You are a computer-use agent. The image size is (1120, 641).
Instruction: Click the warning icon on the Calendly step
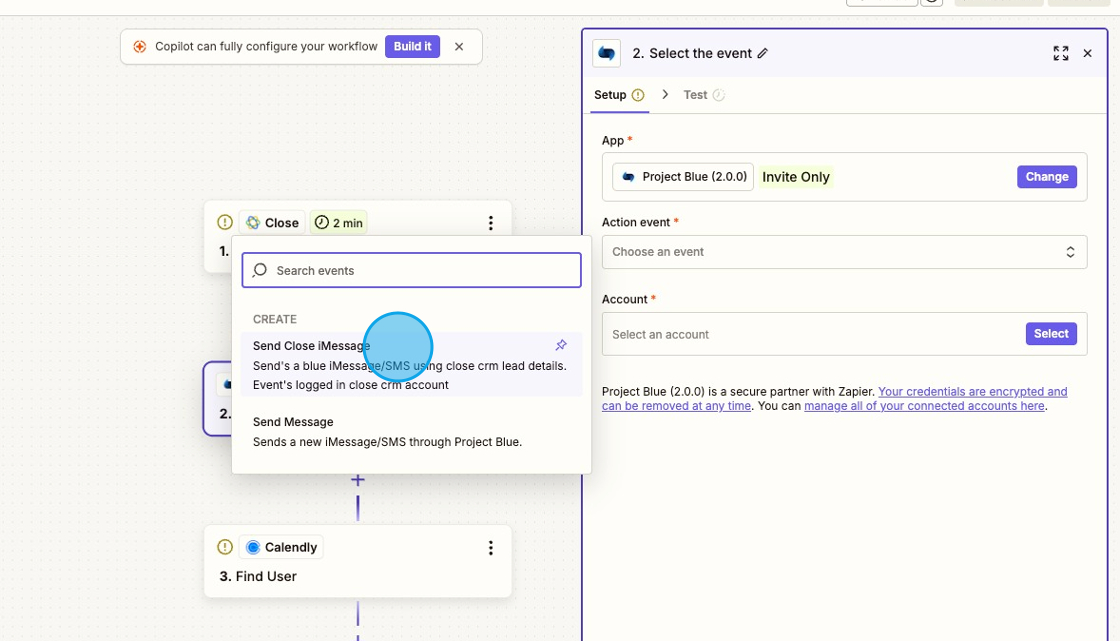(x=225, y=547)
